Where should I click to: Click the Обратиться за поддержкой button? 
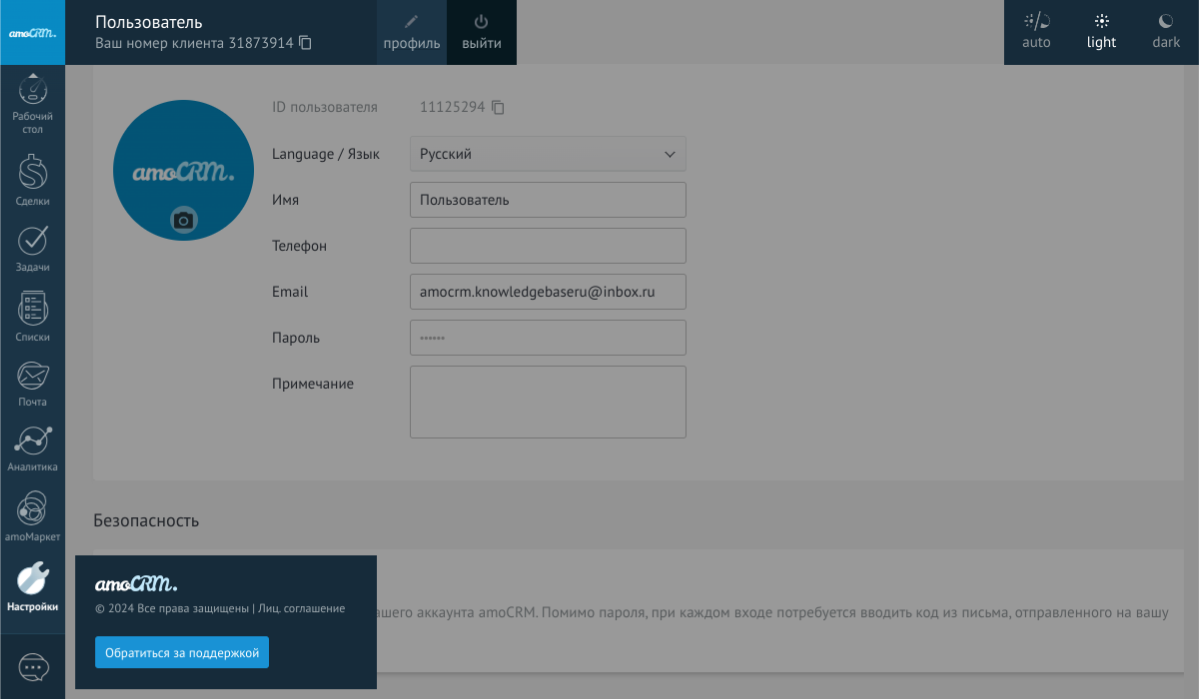(x=182, y=653)
